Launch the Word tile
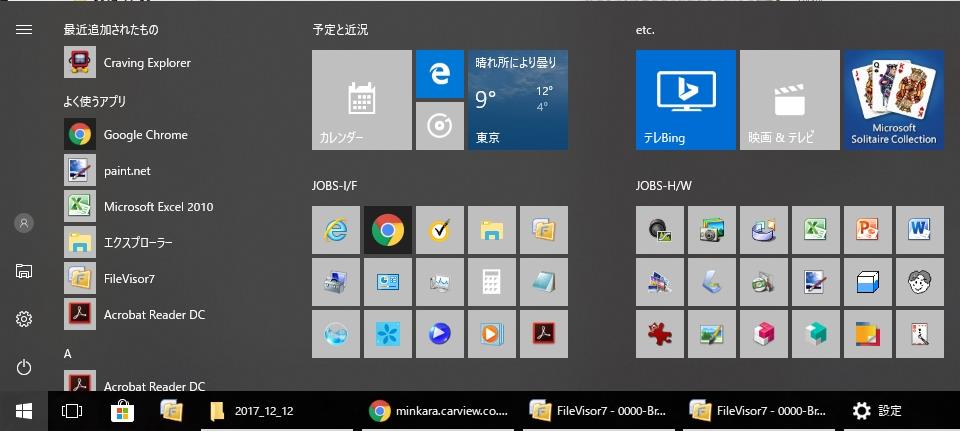This screenshot has height=431, width=960. tap(920, 230)
